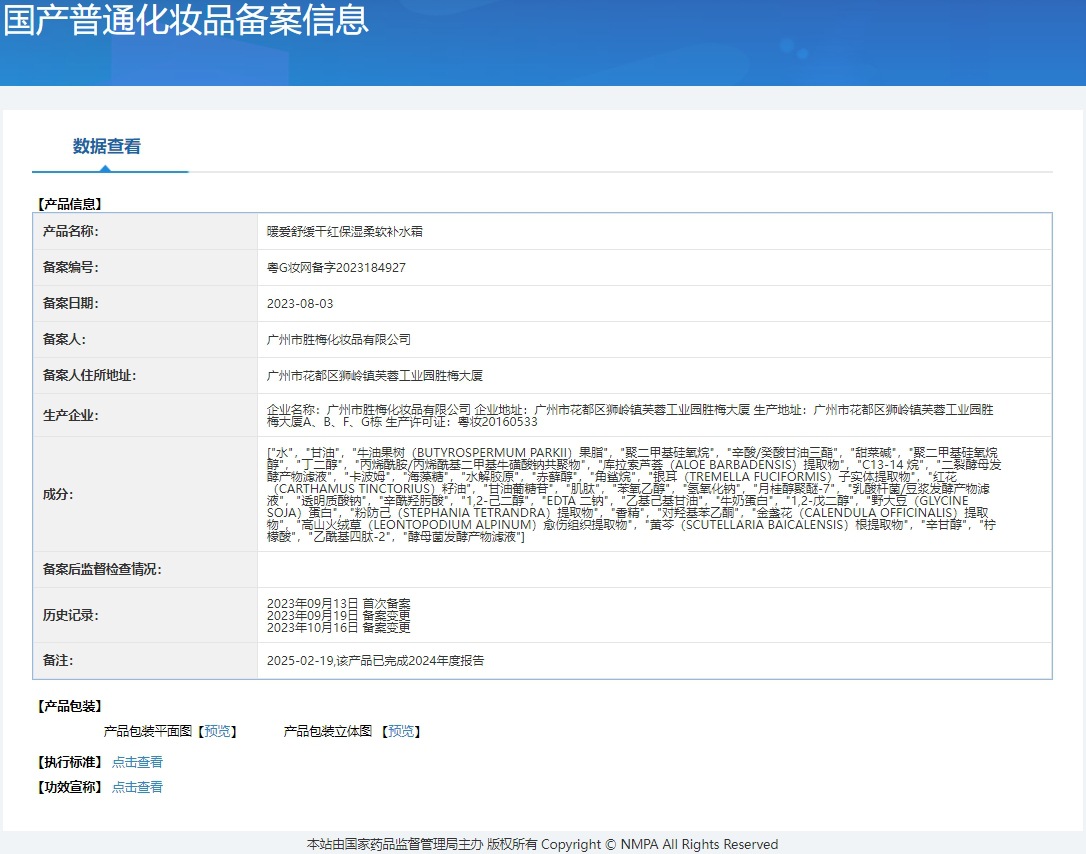
Task: Select history entry 2023年10月16日 备案变更
Action: click(x=338, y=628)
